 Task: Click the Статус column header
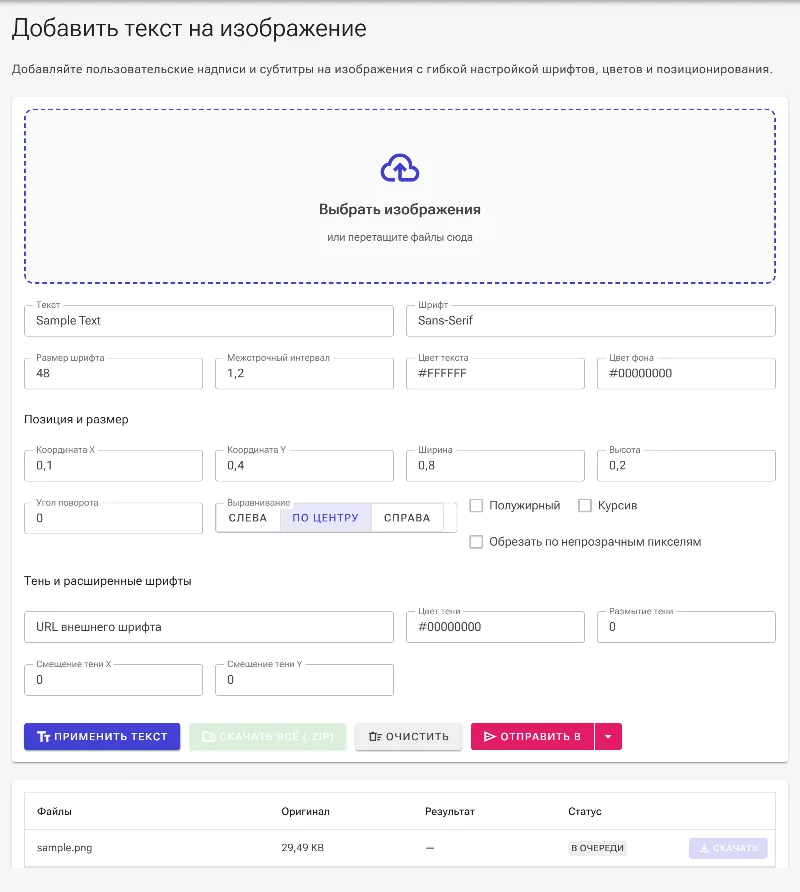584,811
